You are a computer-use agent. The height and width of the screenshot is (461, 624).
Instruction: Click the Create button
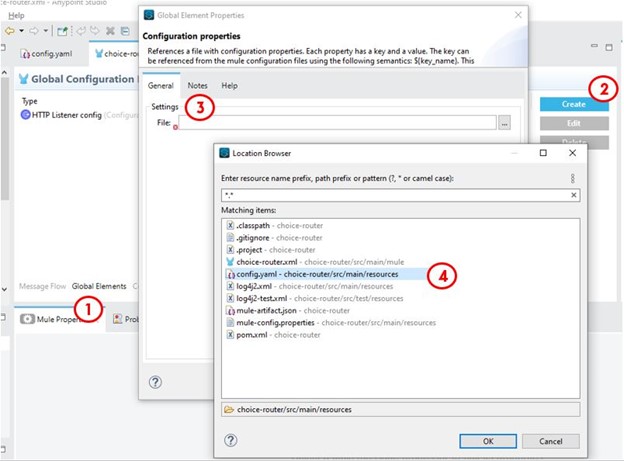point(573,104)
